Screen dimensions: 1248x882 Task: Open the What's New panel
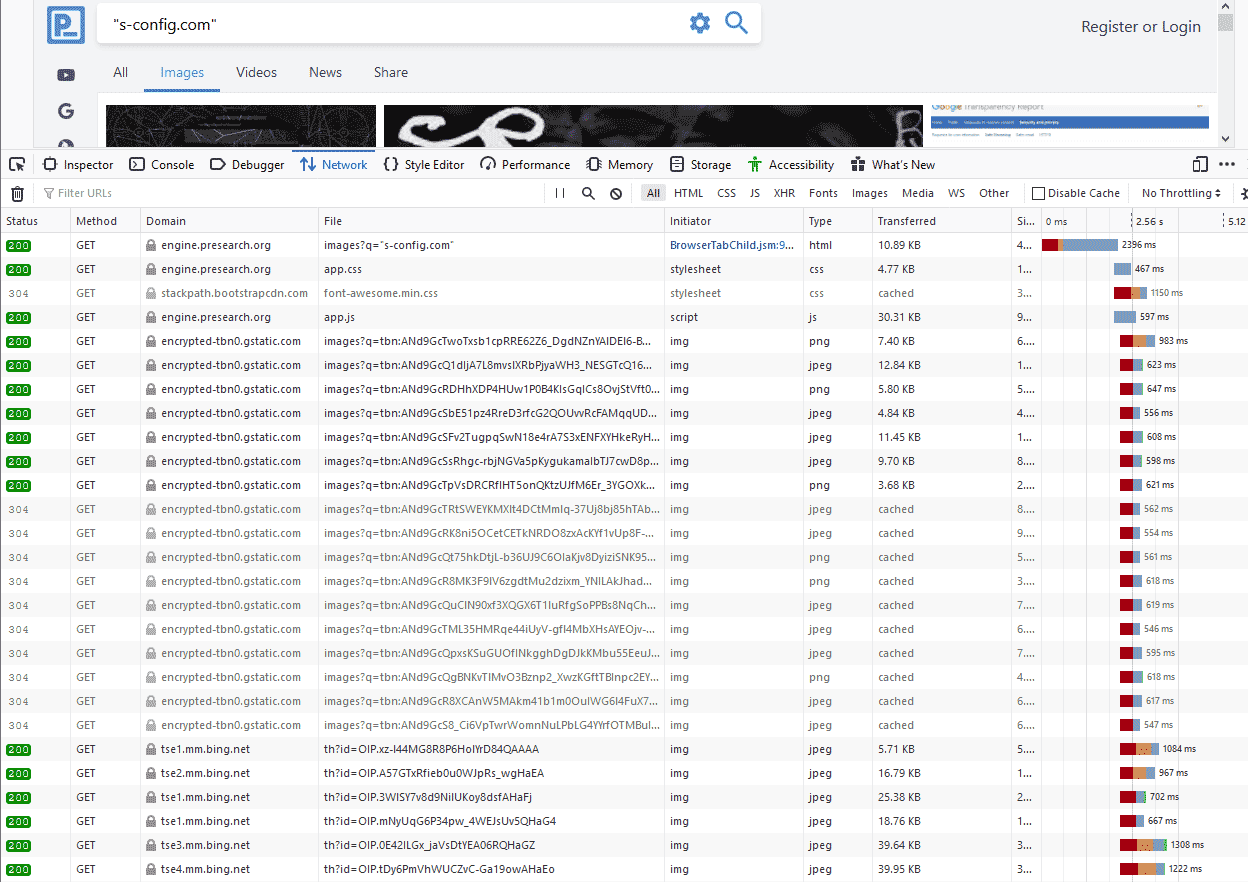[x=893, y=165]
